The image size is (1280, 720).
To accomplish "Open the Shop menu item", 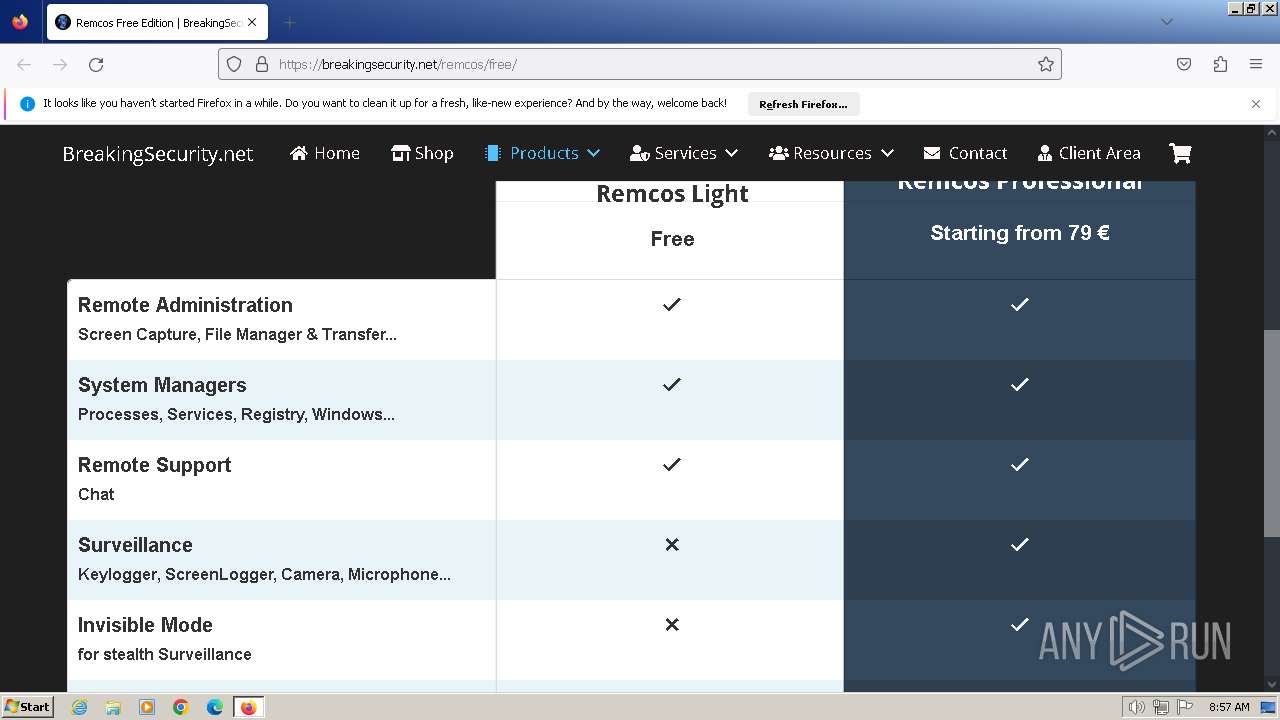I will pos(422,153).
